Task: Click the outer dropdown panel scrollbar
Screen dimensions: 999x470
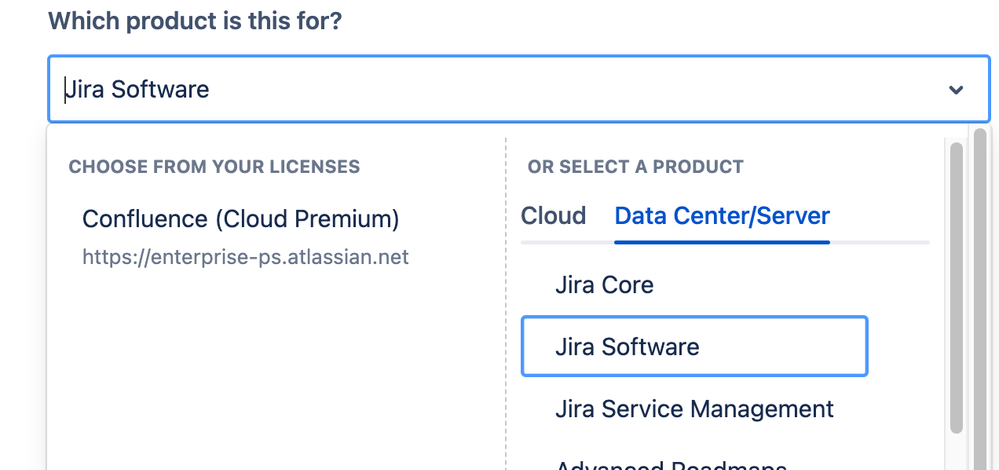Action: pyautogui.click(x=980, y=299)
